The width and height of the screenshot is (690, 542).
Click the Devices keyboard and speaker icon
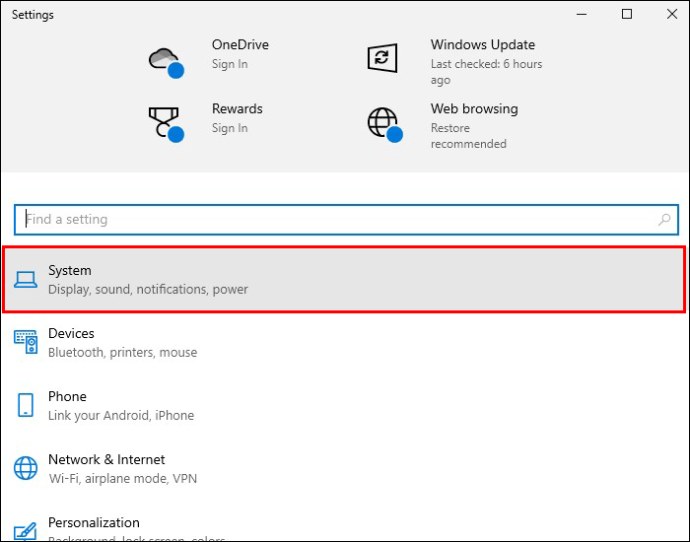pyautogui.click(x=26, y=342)
